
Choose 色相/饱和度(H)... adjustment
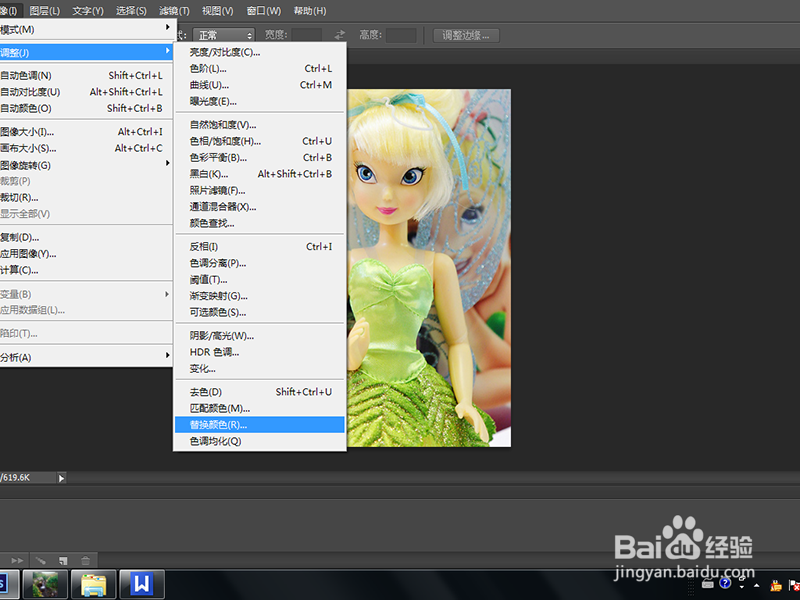(260, 141)
